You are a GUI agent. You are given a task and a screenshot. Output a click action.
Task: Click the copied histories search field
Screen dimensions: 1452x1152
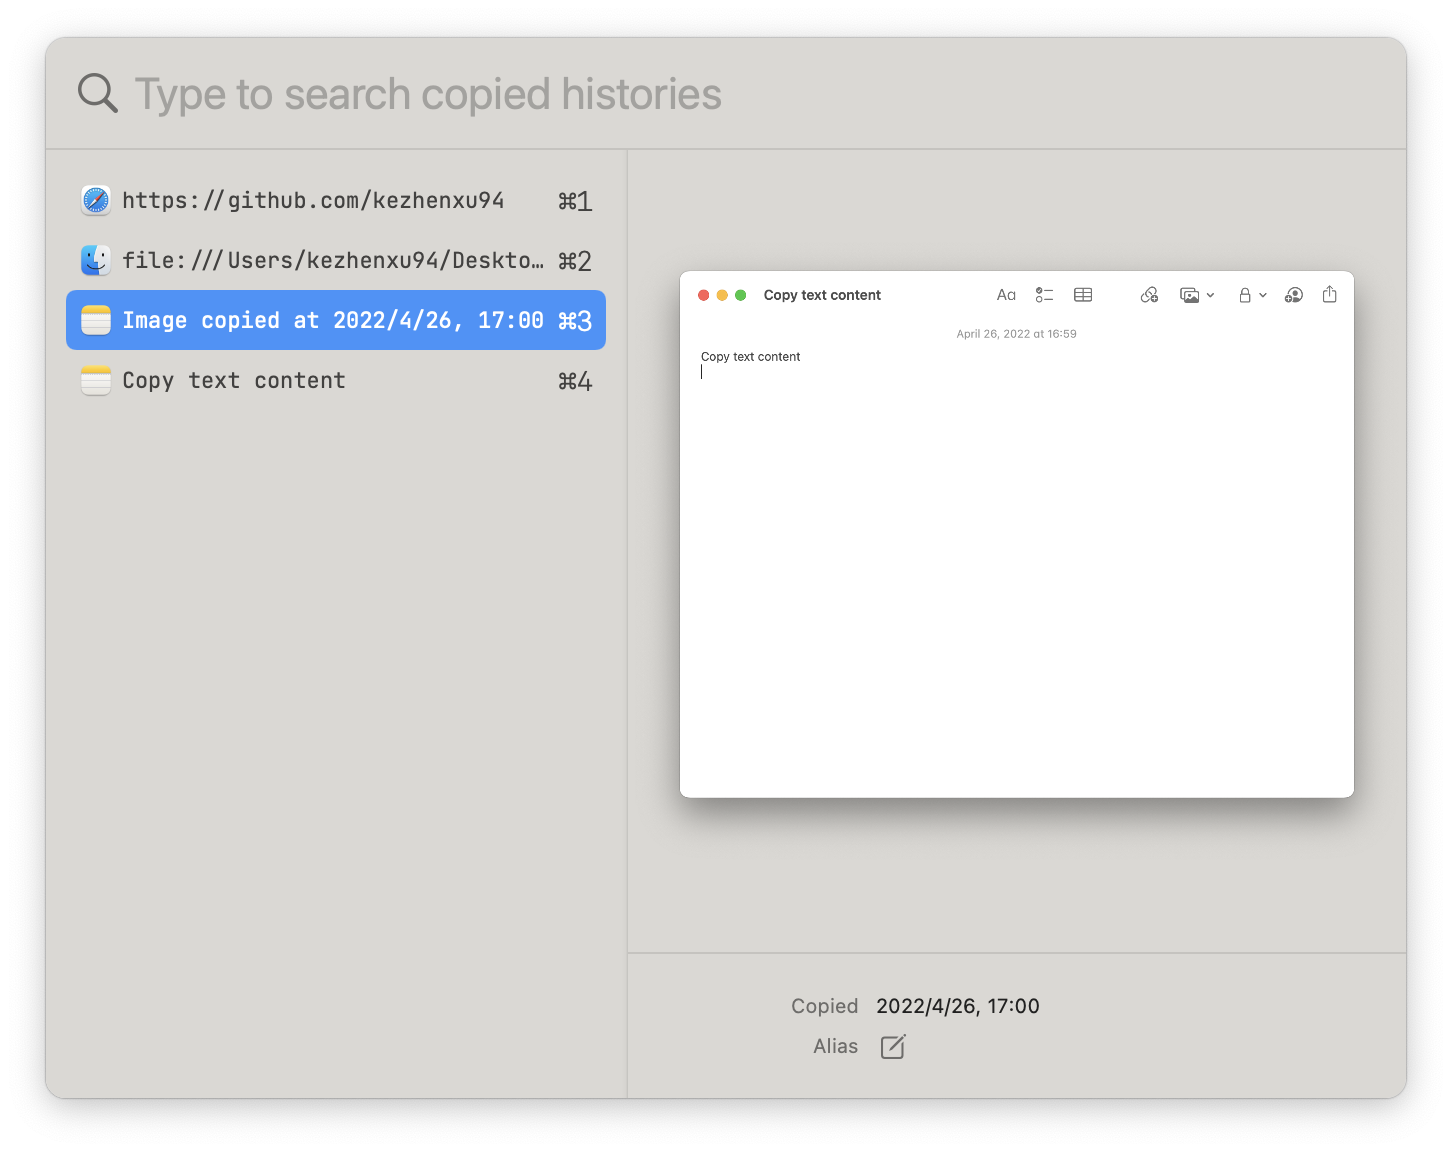click(428, 92)
